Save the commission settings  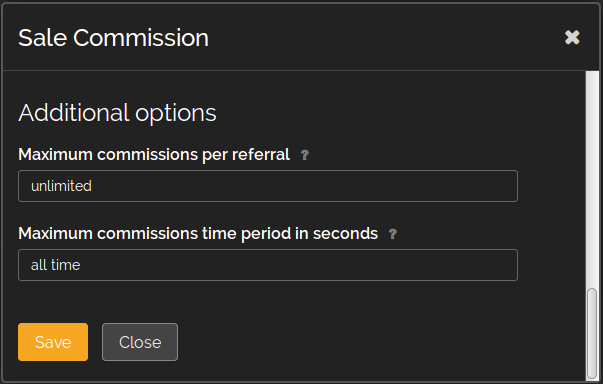click(53, 342)
